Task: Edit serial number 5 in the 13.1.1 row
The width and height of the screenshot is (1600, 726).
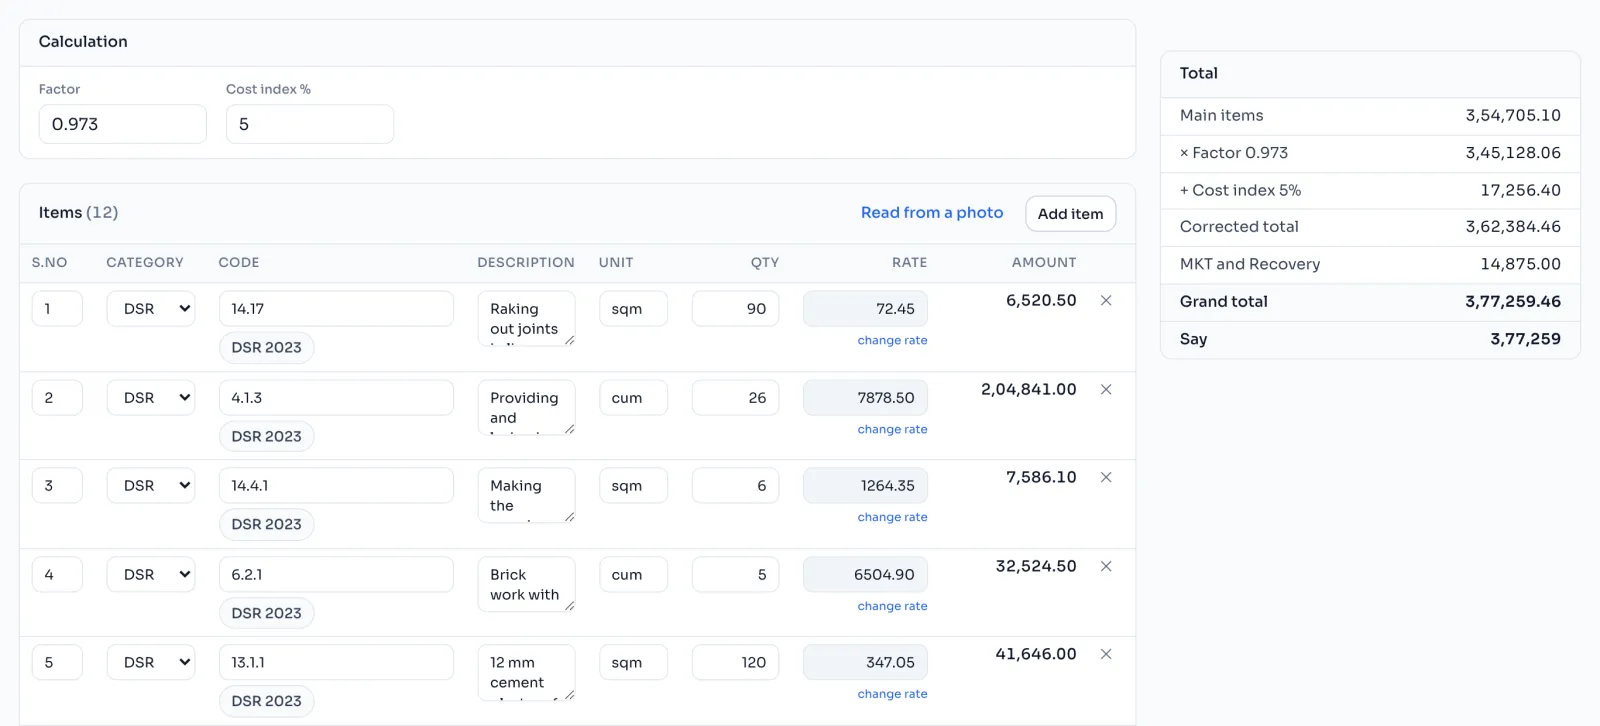Action: pos(57,662)
